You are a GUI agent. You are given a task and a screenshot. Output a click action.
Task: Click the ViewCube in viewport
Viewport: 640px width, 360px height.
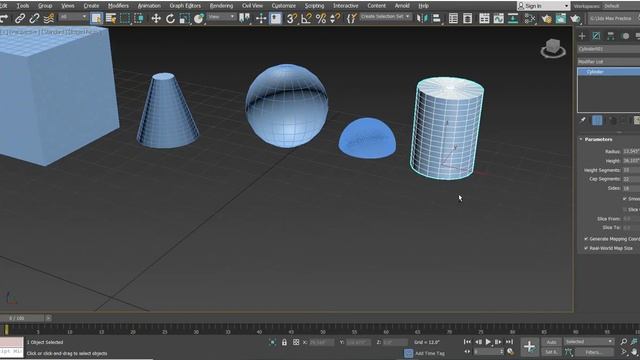pos(553,48)
